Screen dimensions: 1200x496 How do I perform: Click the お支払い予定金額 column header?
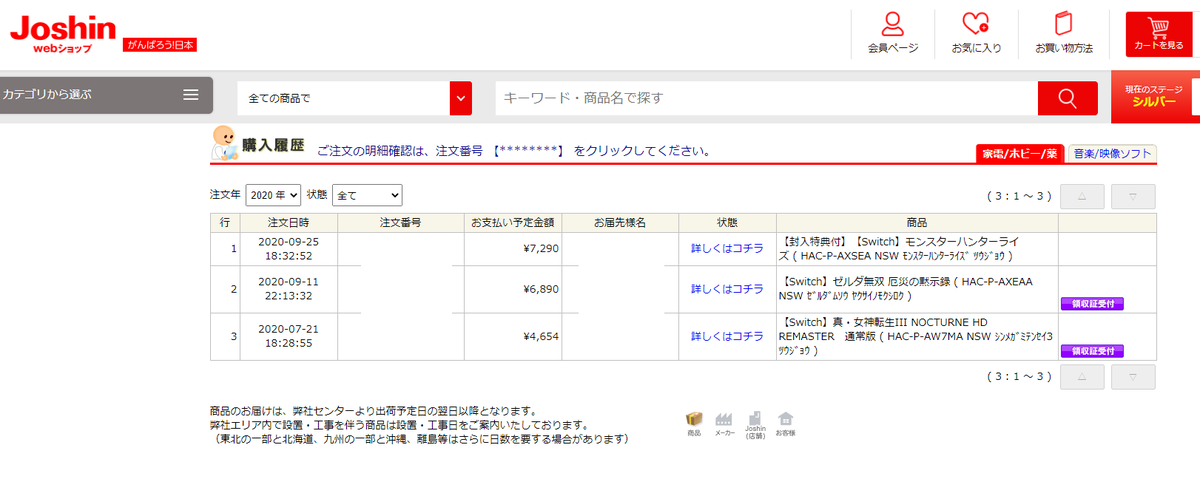coord(513,222)
